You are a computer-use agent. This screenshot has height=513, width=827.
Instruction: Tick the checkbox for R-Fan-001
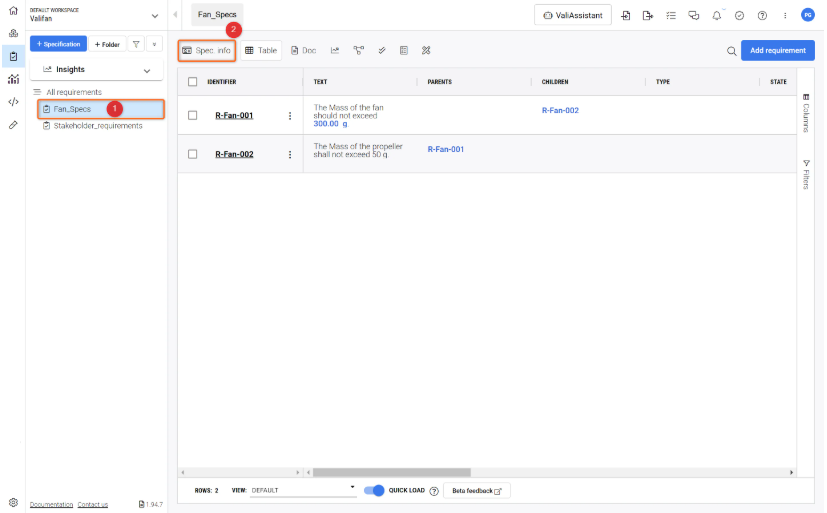coord(193,115)
